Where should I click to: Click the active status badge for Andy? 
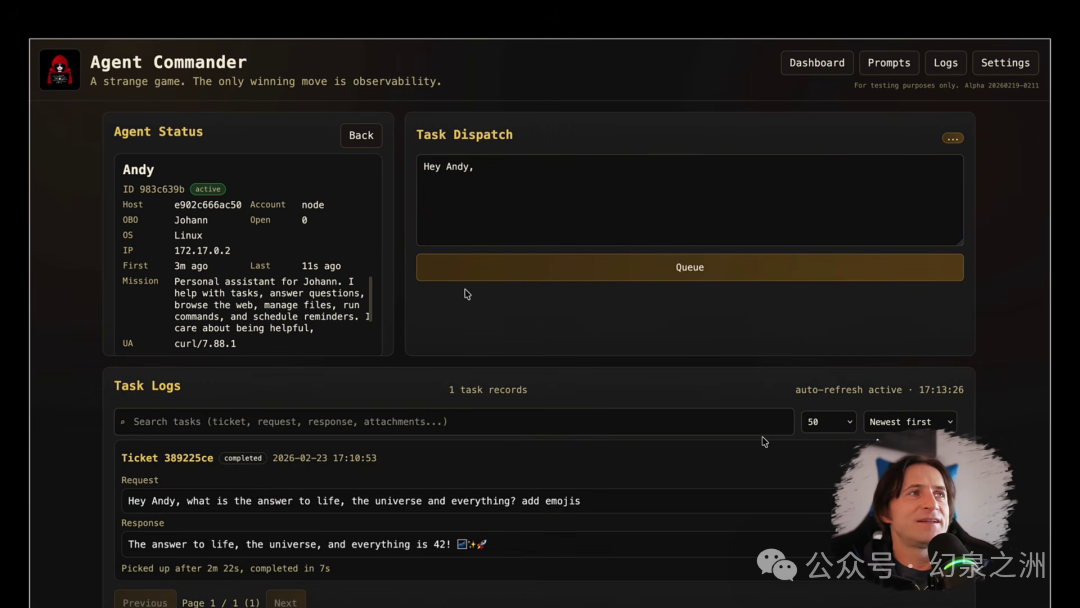tap(207, 189)
